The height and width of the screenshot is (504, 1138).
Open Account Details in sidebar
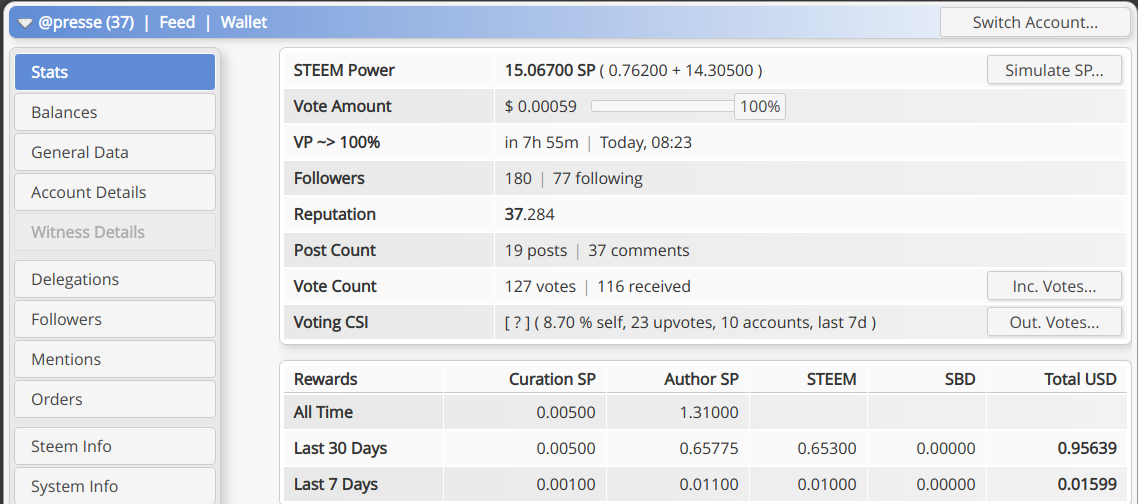pyautogui.click(x=115, y=192)
